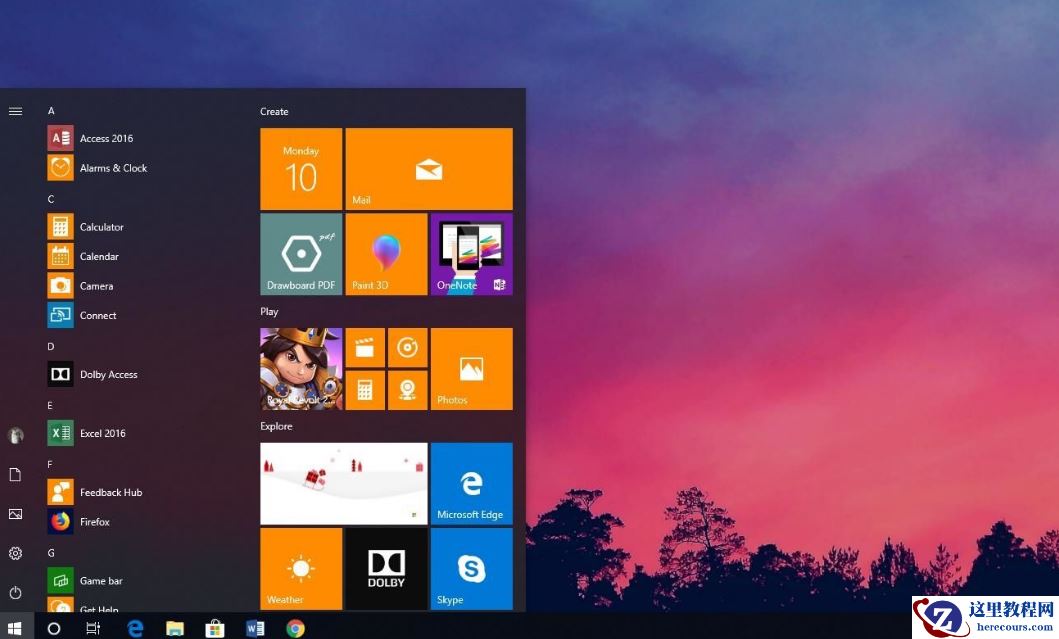Open Groove Music from the Play group
This screenshot has width=1059, height=639.
pyautogui.click(x=407, y=347)
